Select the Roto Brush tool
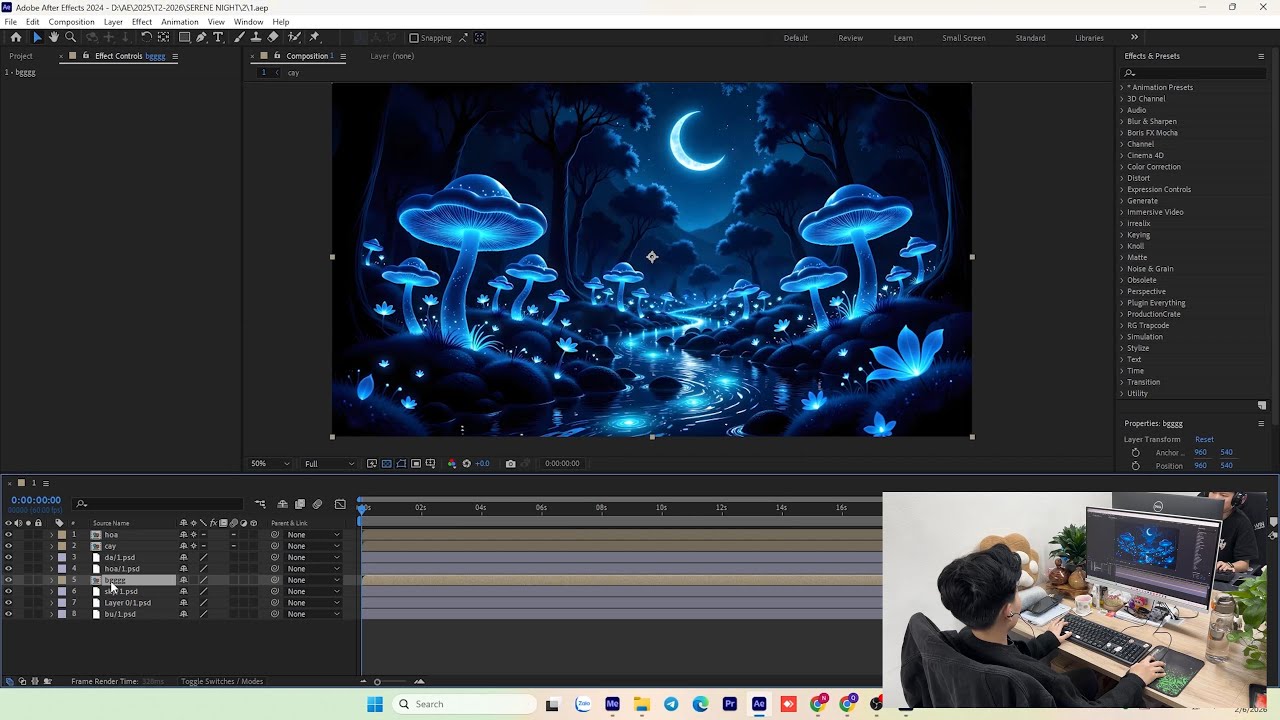This screenshot has width=1280, height=720. click(294, 37)
